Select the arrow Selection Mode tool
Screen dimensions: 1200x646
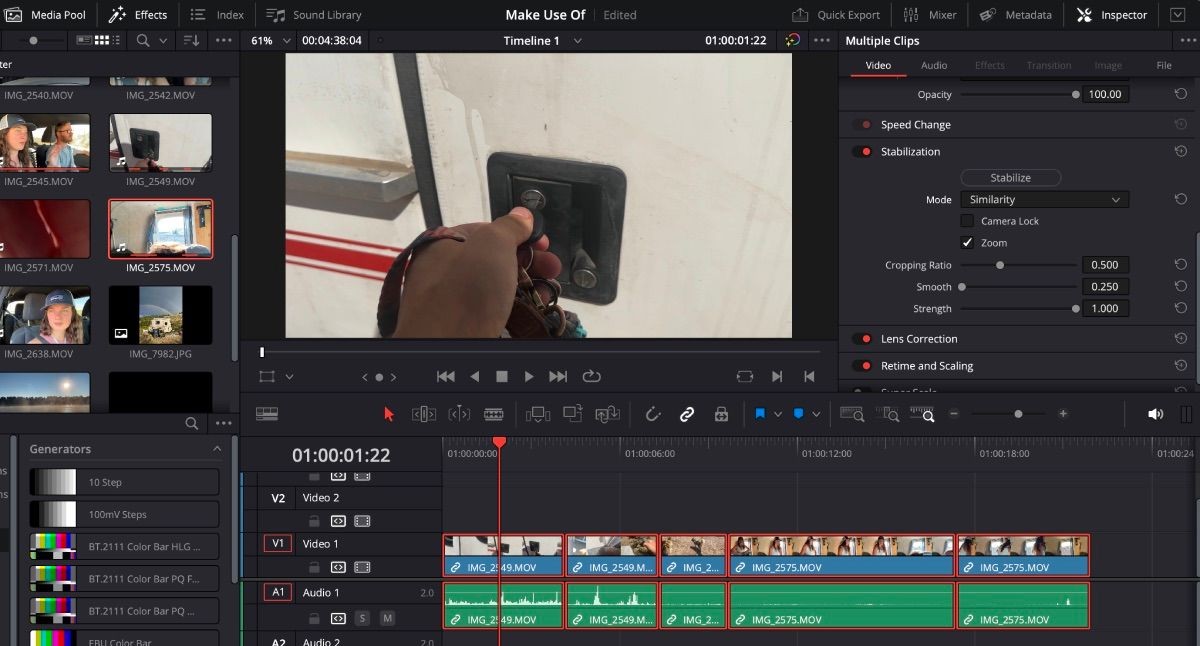(390, 414)
